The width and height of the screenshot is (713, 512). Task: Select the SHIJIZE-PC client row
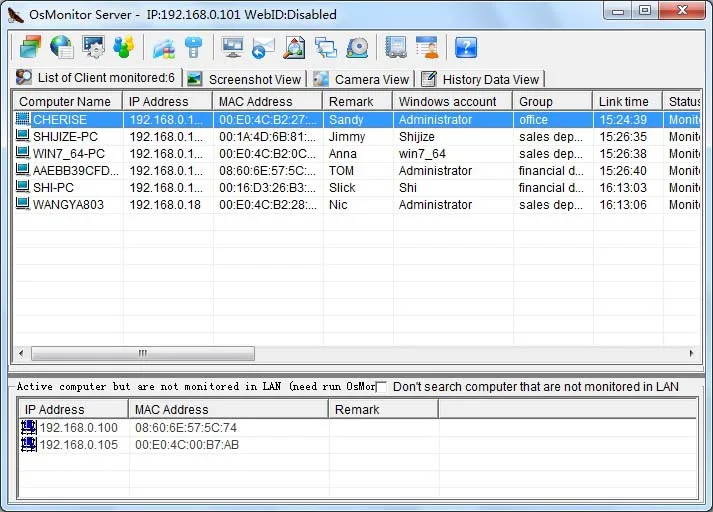click(x=66, y=137)
